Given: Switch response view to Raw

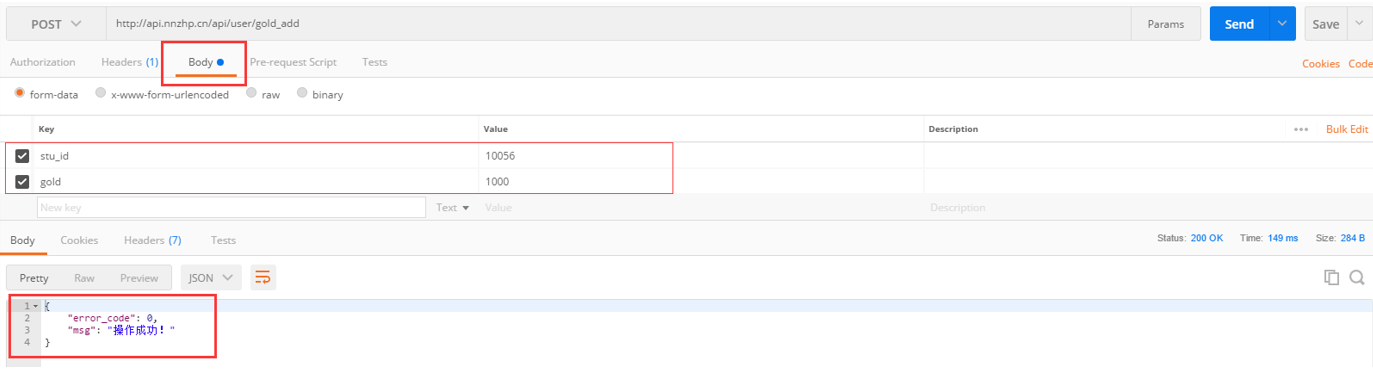Looking at the screenshot, I should tap(84, 278).
